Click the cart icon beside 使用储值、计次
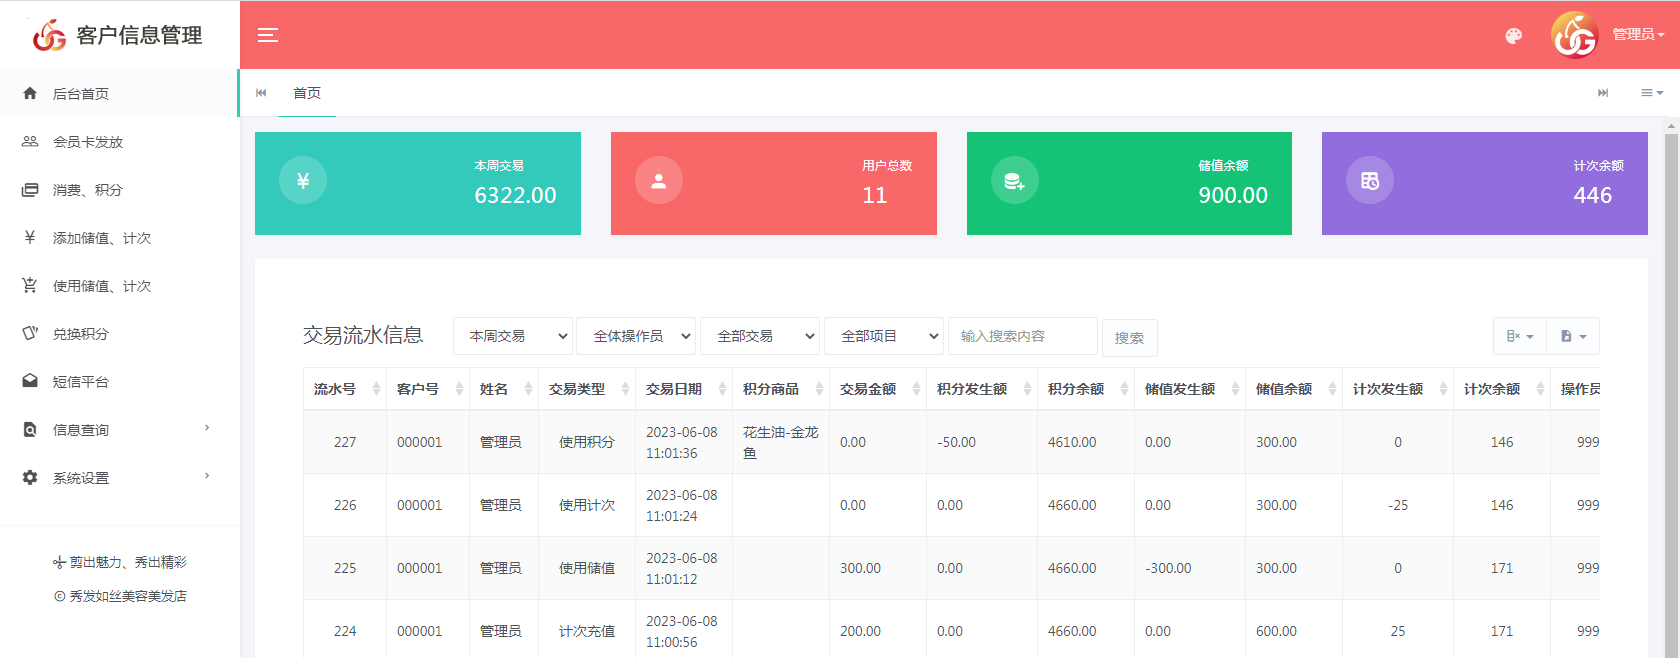This screenshot has width=1680, height=658. [30, 285]
